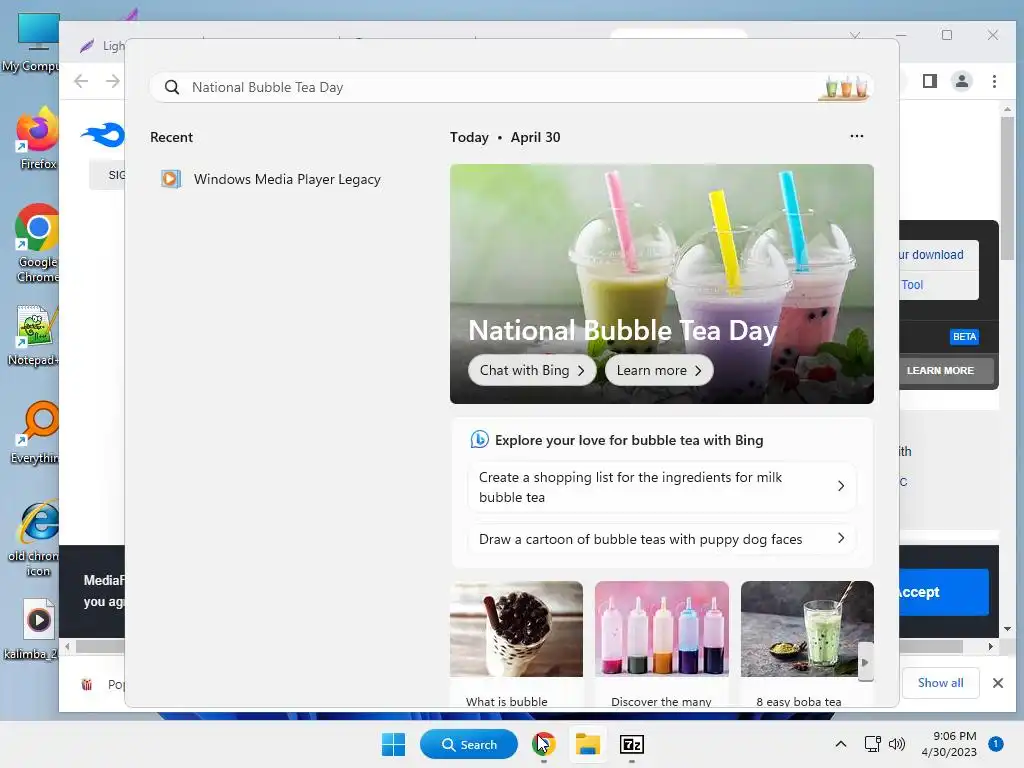Open the browser three-dot menu
1024x768 pixels.
pyautogui.click(x=994, y=81)
